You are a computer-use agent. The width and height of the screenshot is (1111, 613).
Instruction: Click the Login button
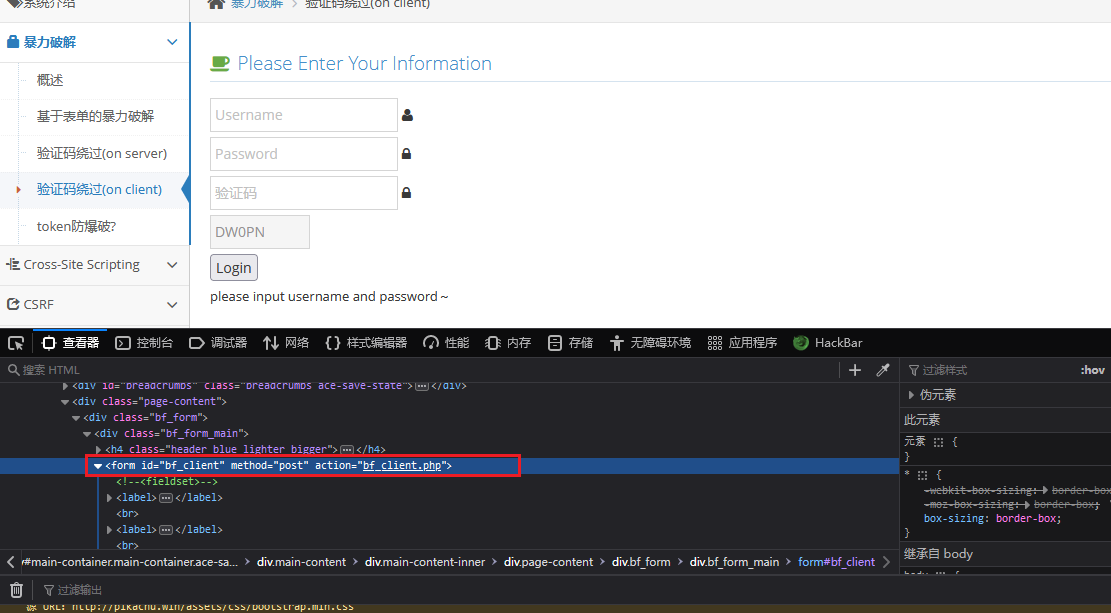(234, 268)
